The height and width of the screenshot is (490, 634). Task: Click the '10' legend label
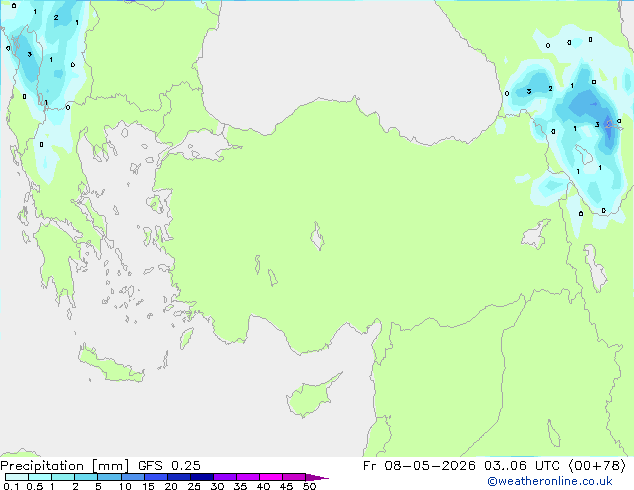(125, 486)
